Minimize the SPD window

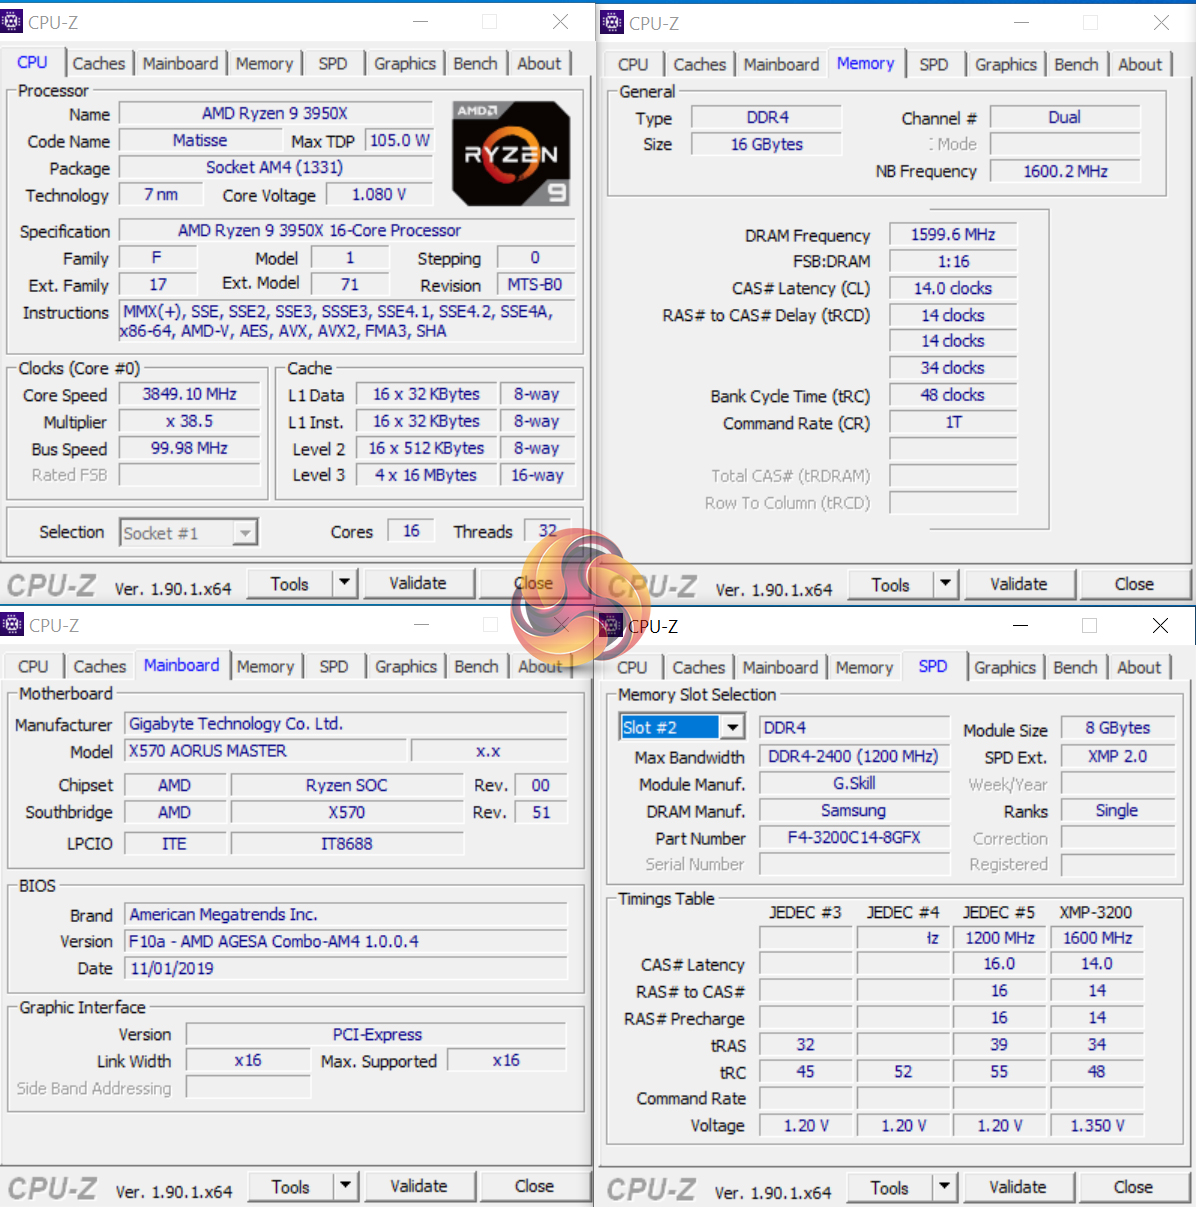(x=1020, y=626)
